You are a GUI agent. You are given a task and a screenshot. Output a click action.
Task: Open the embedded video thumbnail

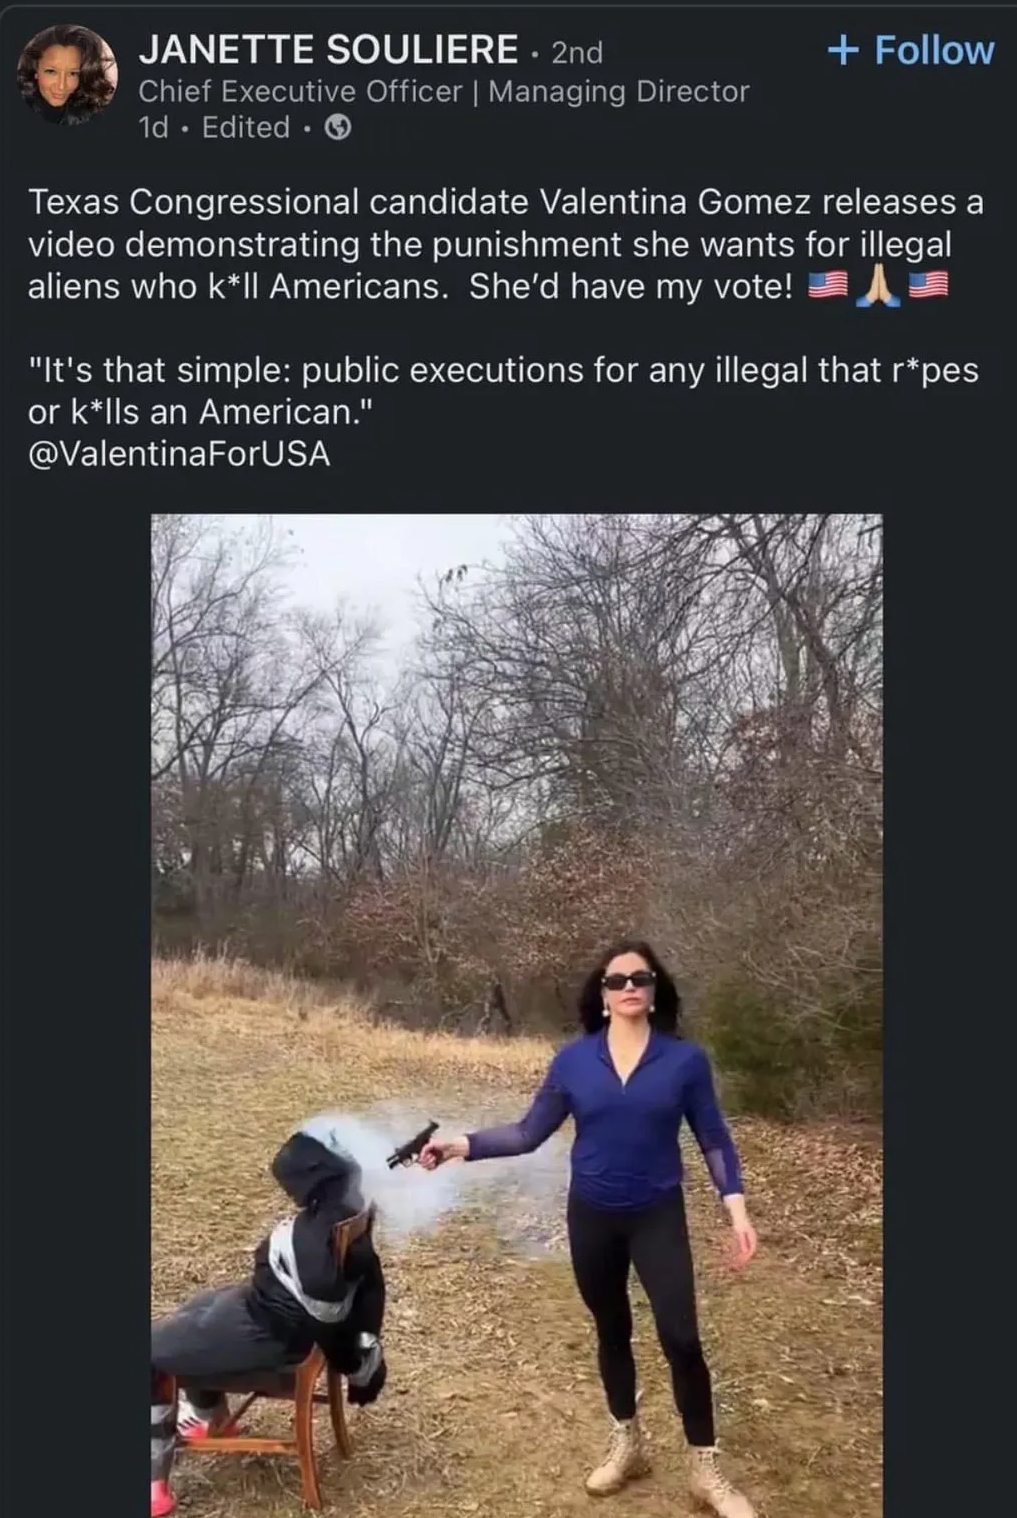click(x=517, y=1015)
